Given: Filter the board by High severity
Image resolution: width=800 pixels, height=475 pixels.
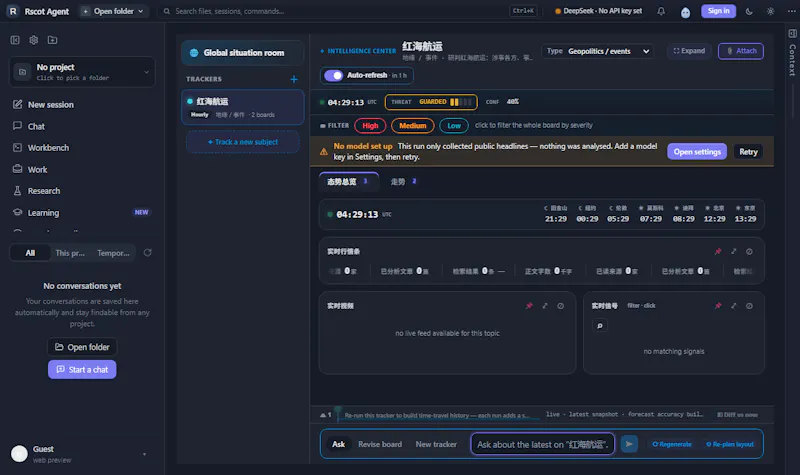Looking at the screenshot, I should point(370,126).
